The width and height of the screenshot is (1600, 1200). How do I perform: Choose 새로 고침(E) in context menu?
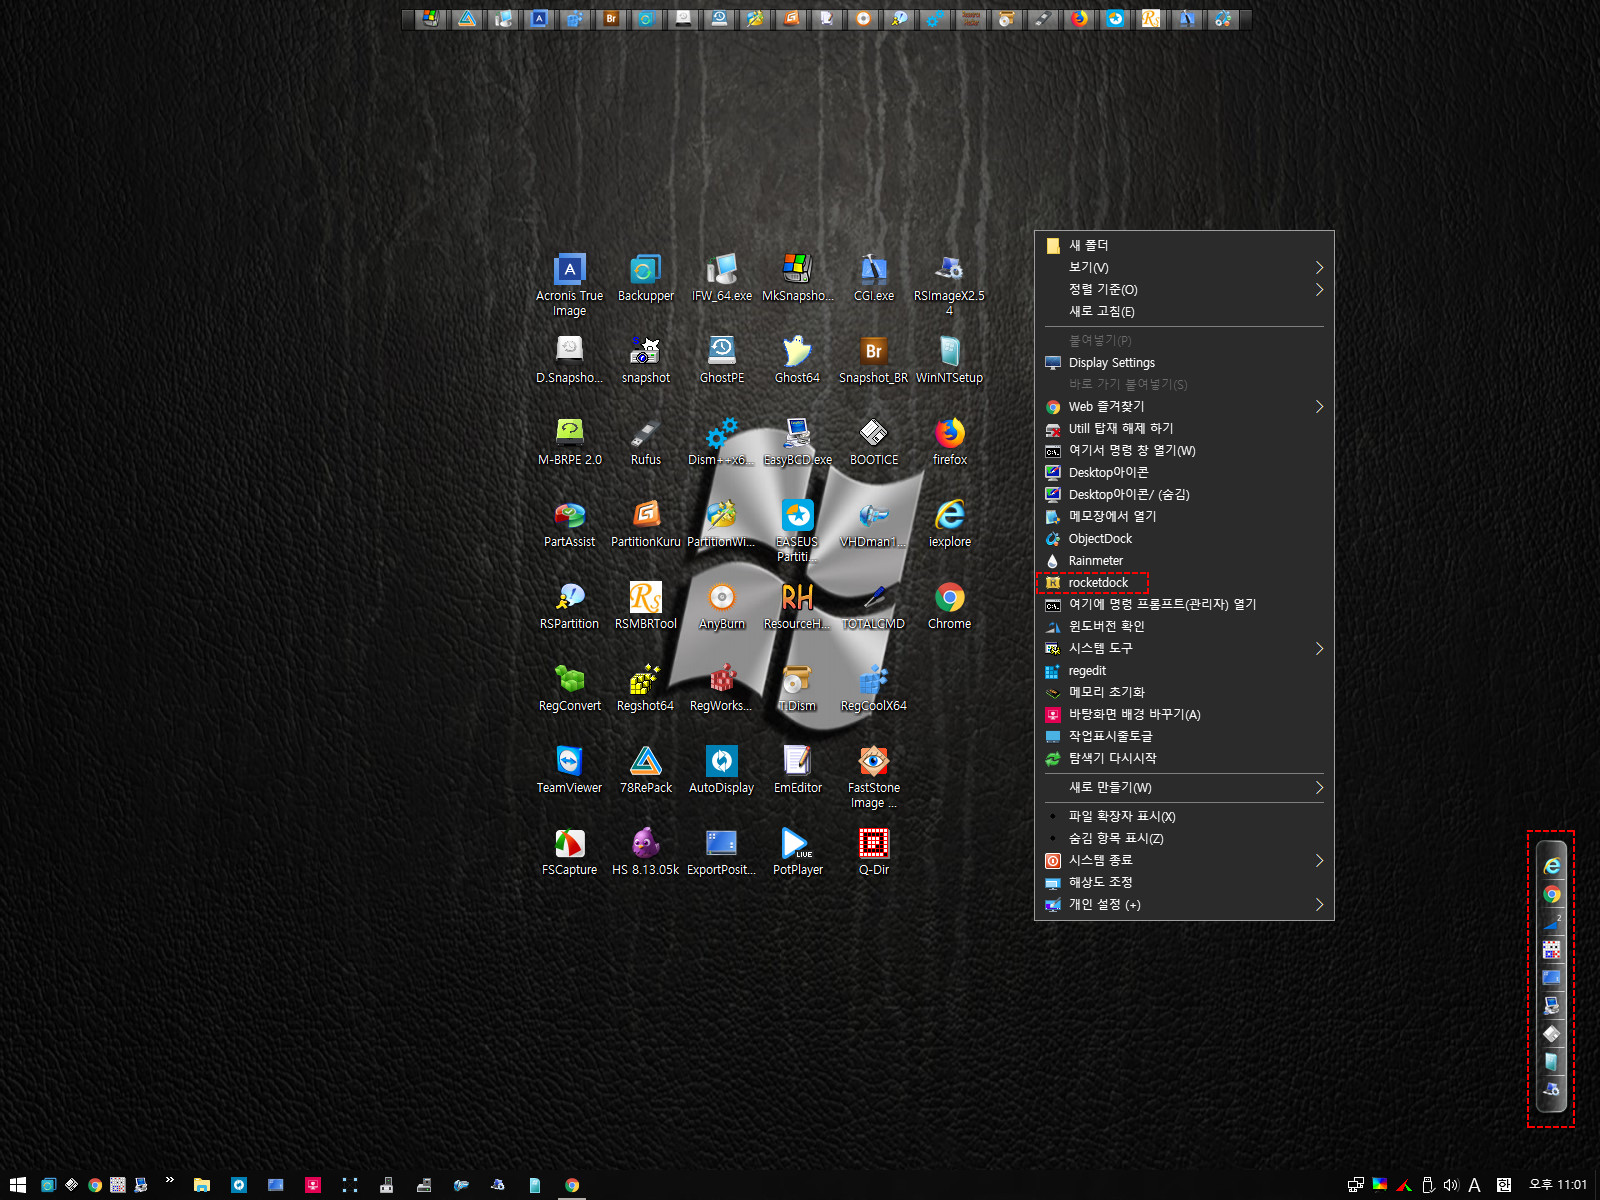1184,311
